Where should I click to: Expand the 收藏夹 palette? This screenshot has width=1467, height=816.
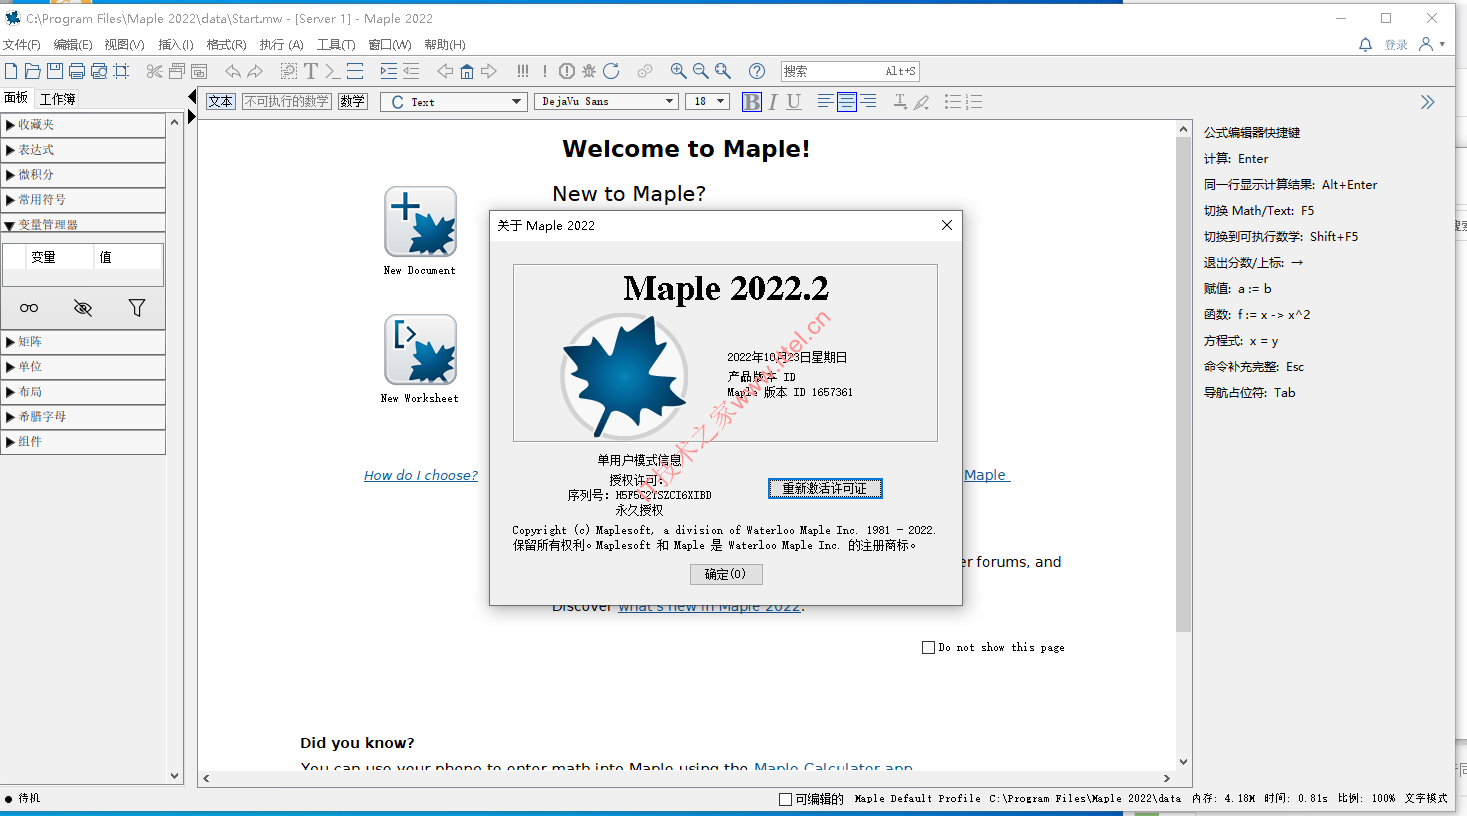pos(83,125)
